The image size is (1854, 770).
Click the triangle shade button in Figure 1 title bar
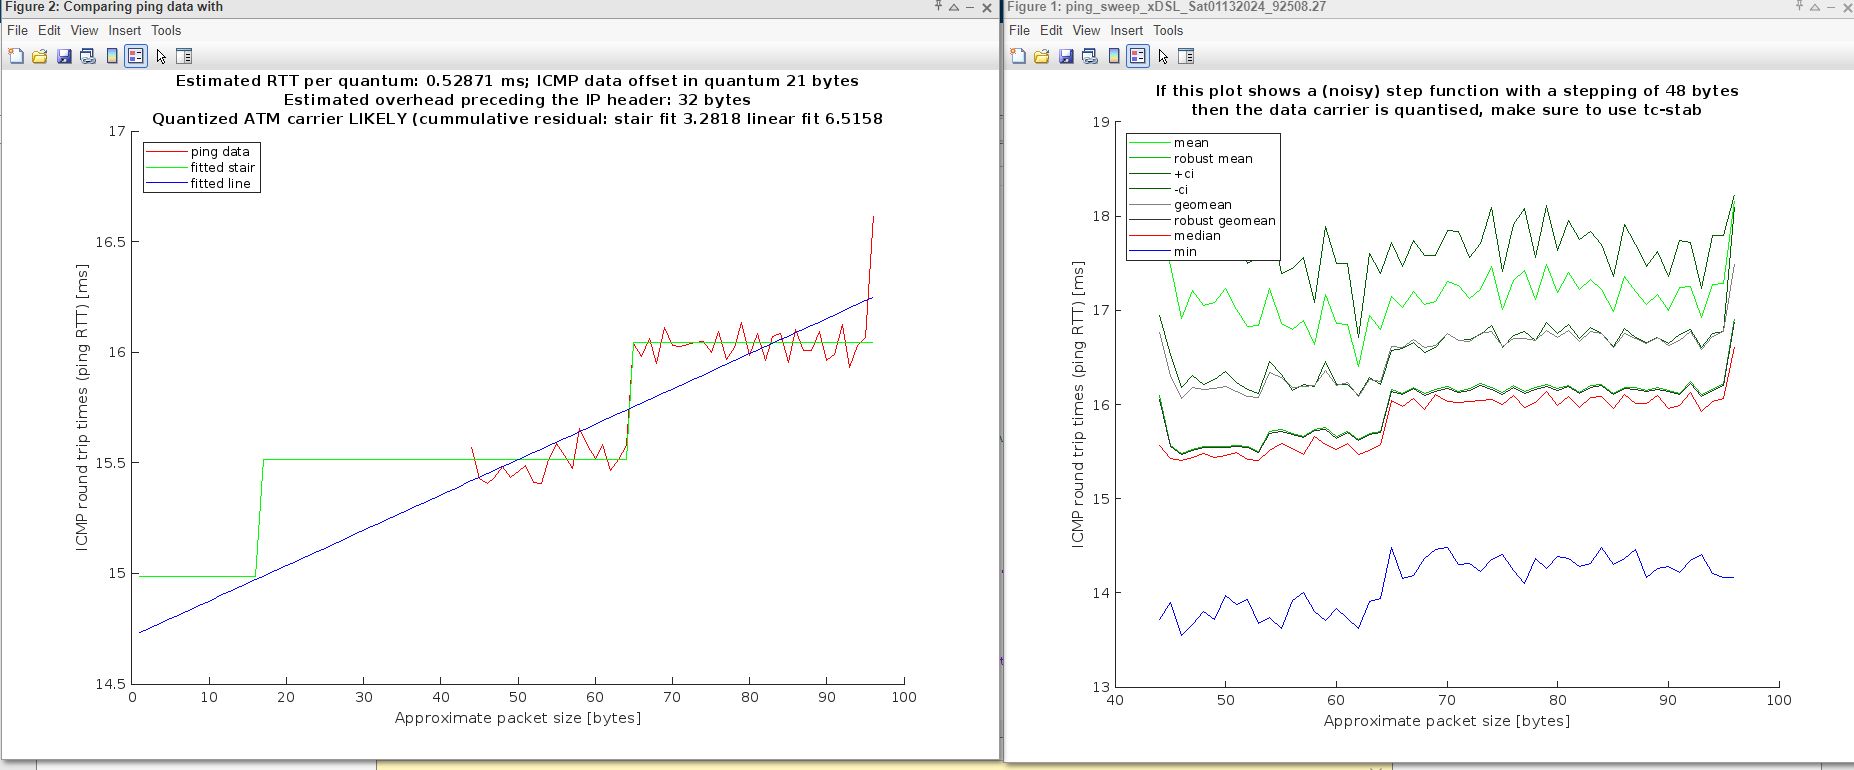pos(1815,7)
